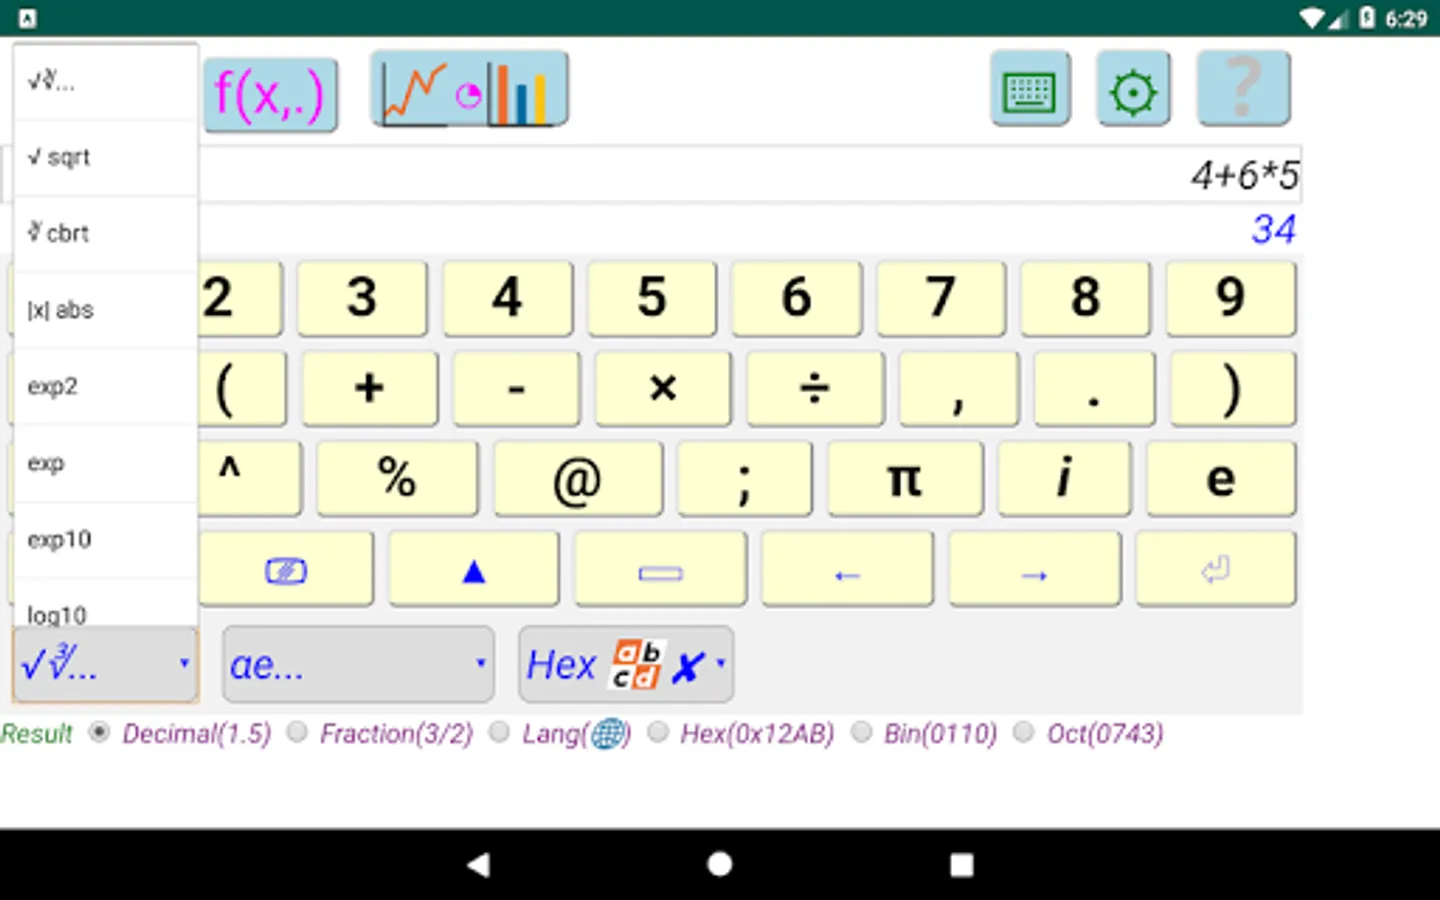The image size is (1440, 900).
Task: Open the graph and charts tool
Action: coord(469,89)
